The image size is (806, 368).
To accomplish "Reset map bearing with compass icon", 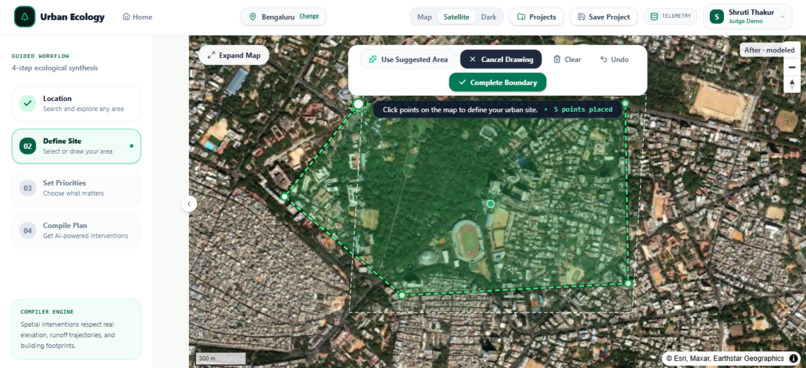I will pyautogui.click(x=792, y=84).
